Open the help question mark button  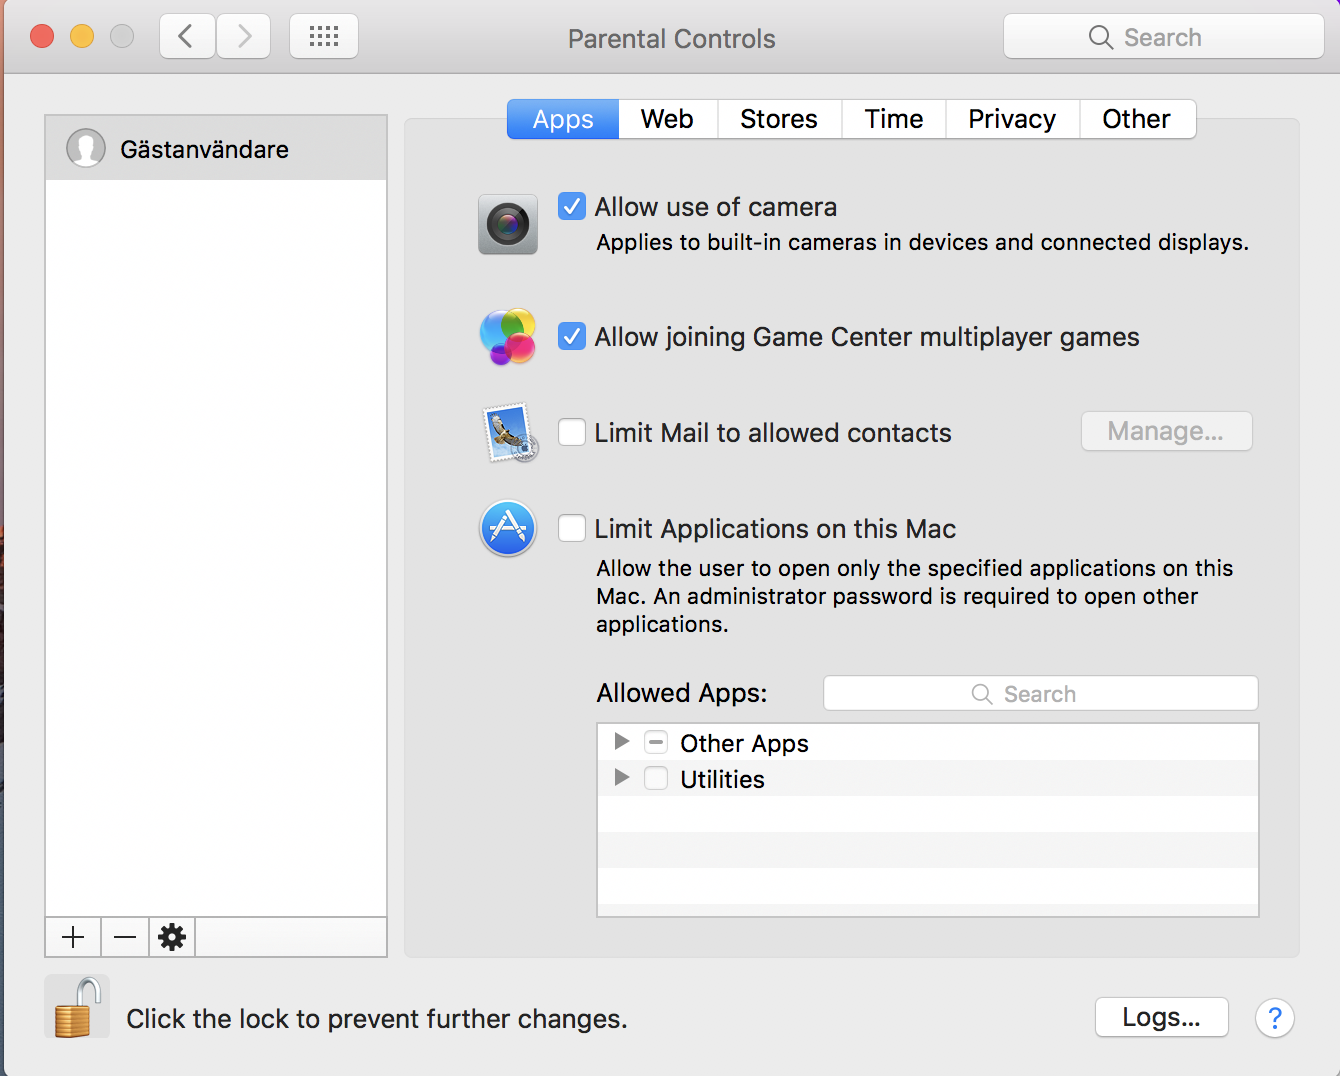pos(1275,1018)
